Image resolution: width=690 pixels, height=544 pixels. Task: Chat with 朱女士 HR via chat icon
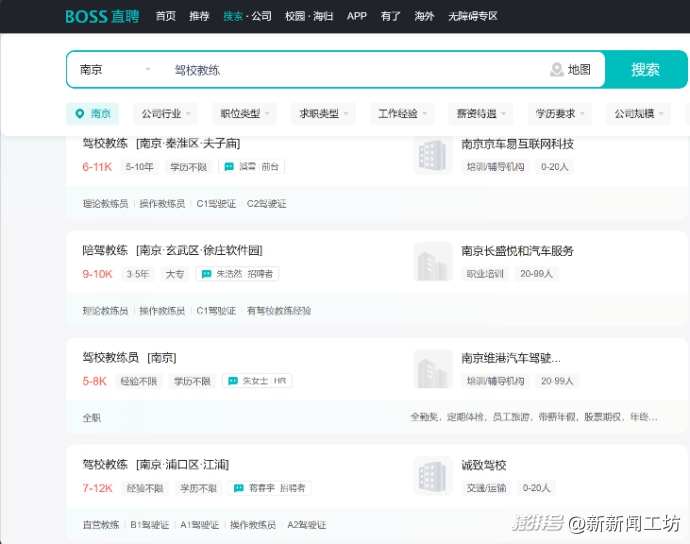click(x=233, y=381)
